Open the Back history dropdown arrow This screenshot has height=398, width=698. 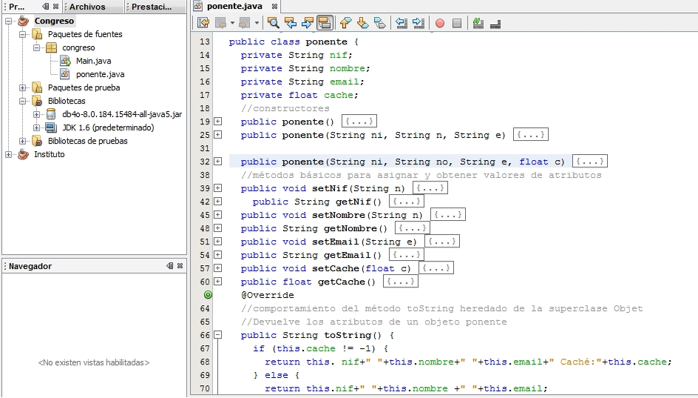[232, 23]
